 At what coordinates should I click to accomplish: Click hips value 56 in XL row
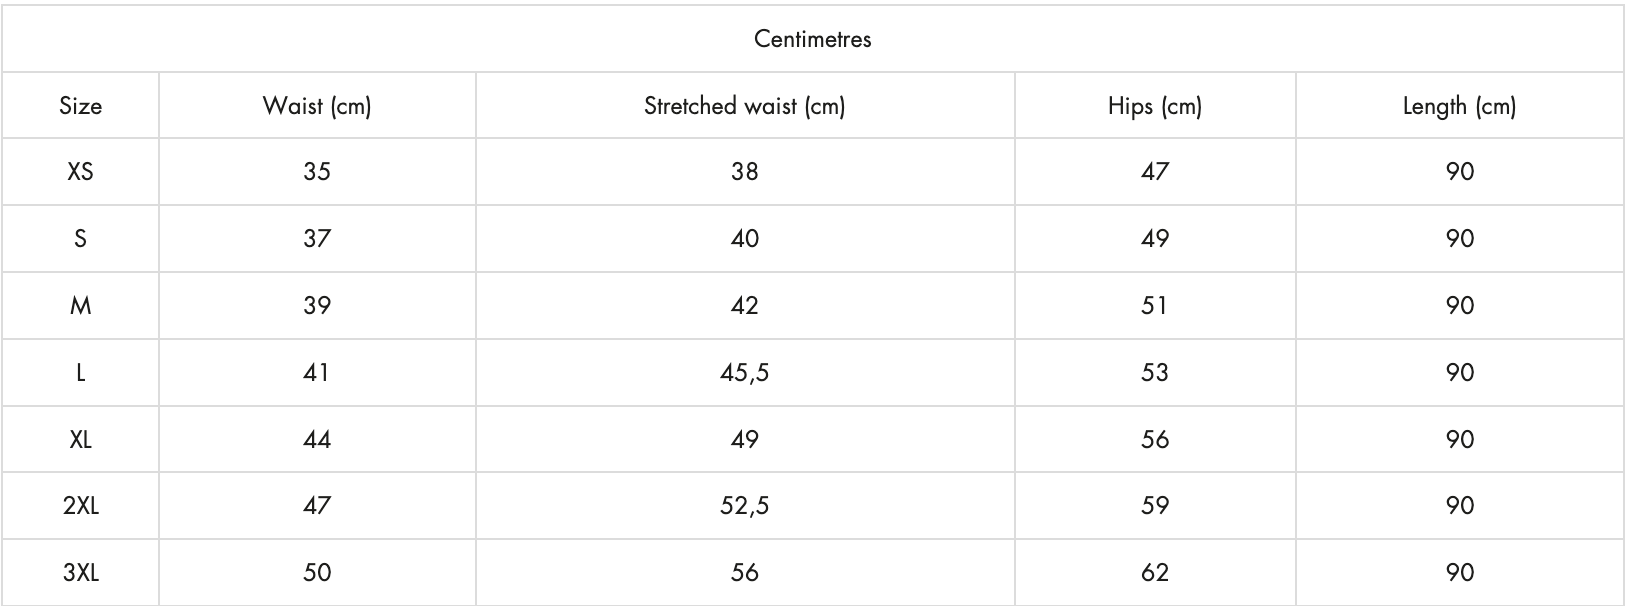pyautogui.click(x=1155, y=440)
